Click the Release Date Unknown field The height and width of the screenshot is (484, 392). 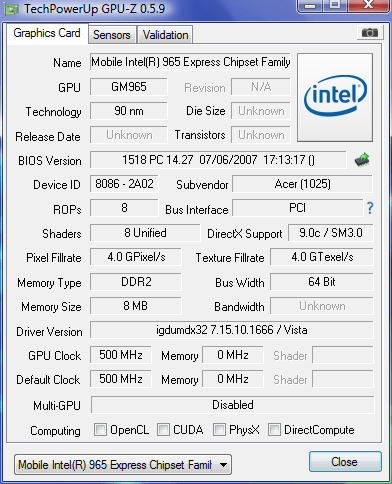pyautogui.click(x=129, y=135)
